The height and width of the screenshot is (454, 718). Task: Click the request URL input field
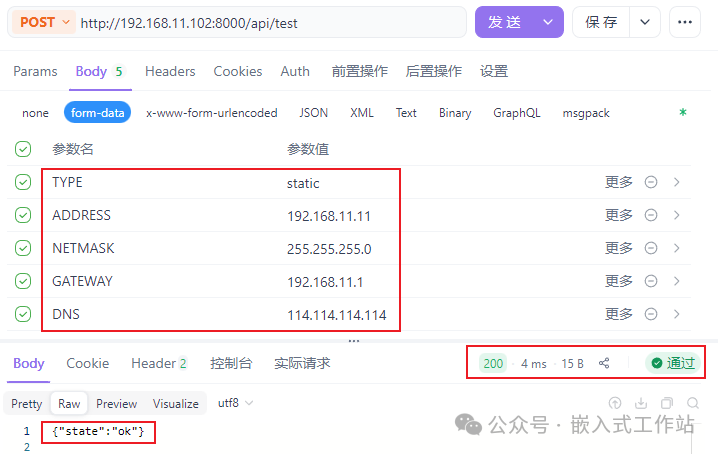270,22
